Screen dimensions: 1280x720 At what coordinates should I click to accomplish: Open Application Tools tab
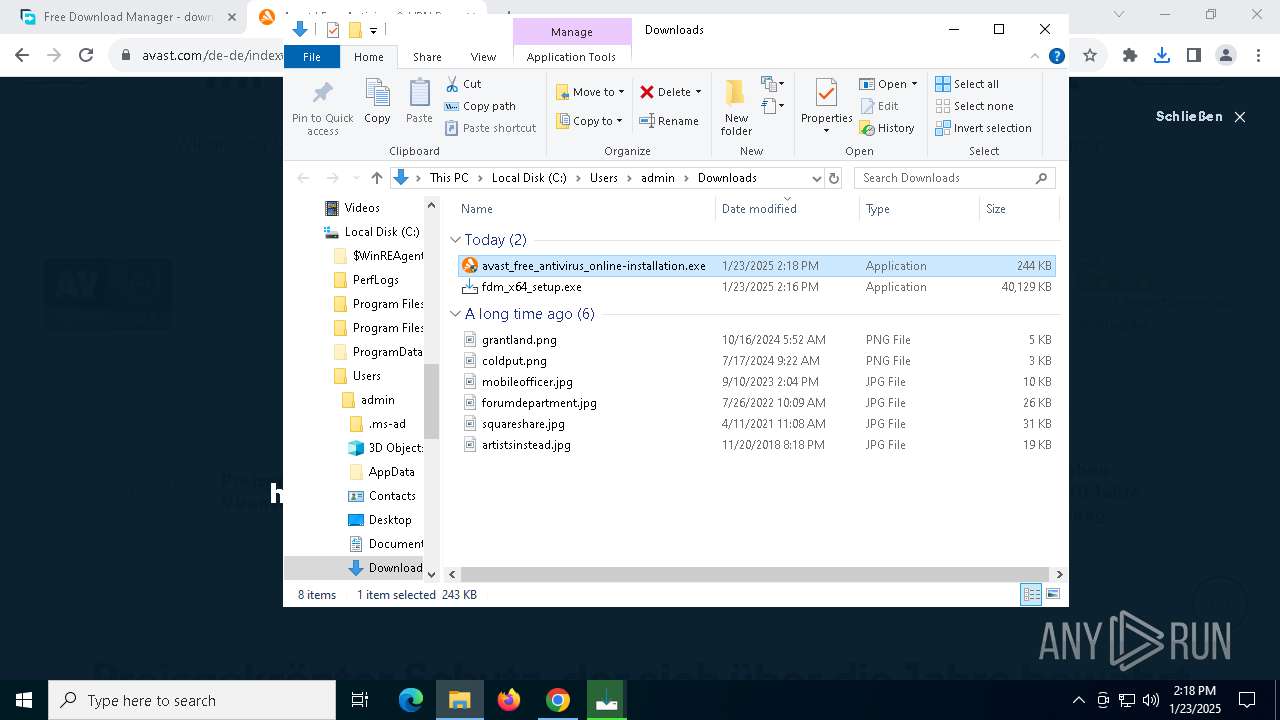pos(571,57)
